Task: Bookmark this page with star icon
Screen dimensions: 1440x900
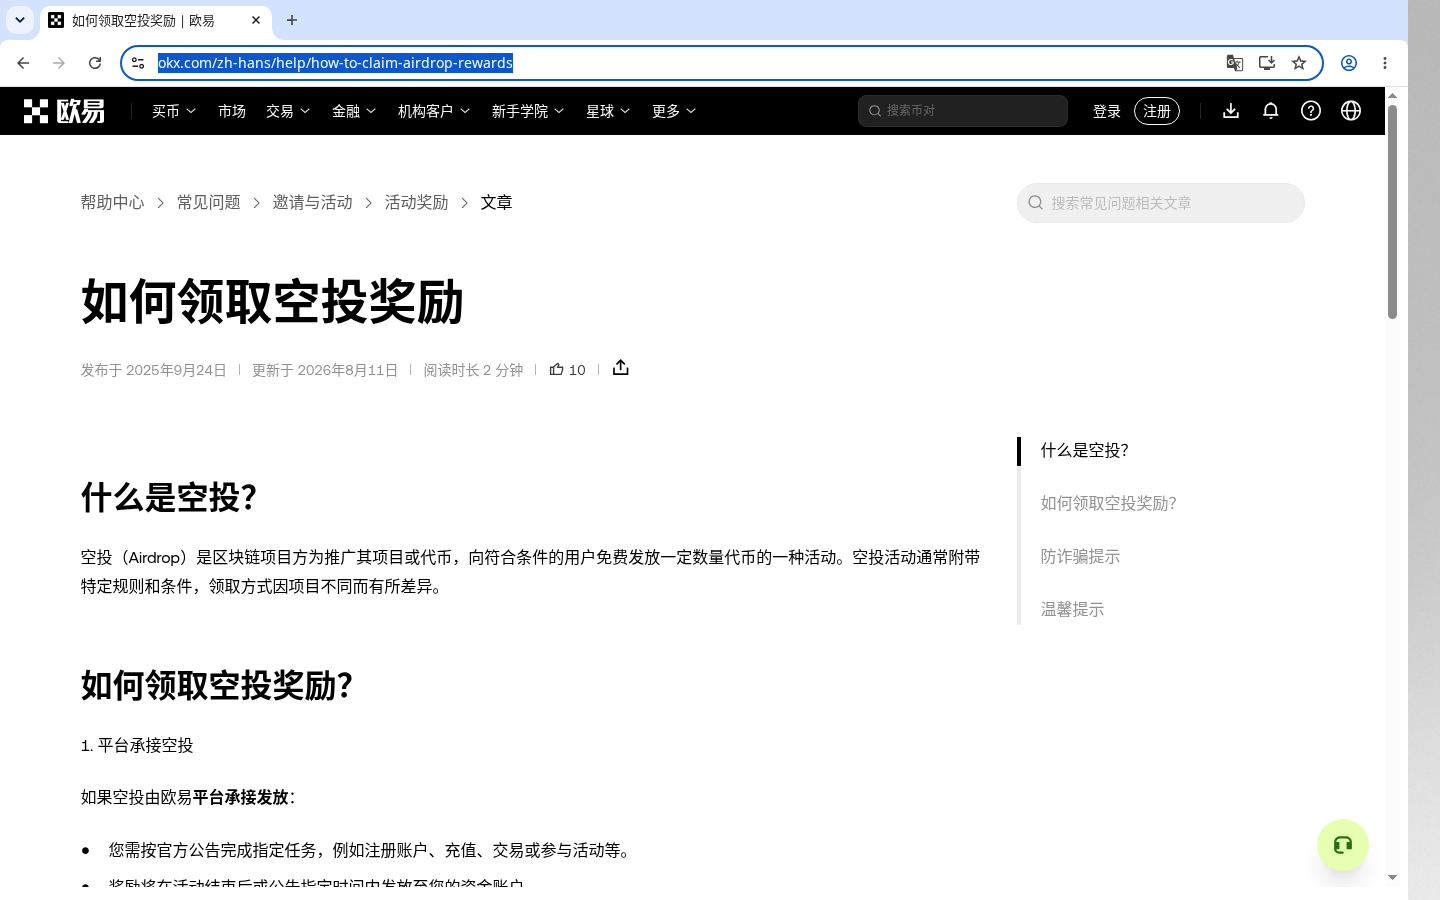Action: tap(1299, 63)
